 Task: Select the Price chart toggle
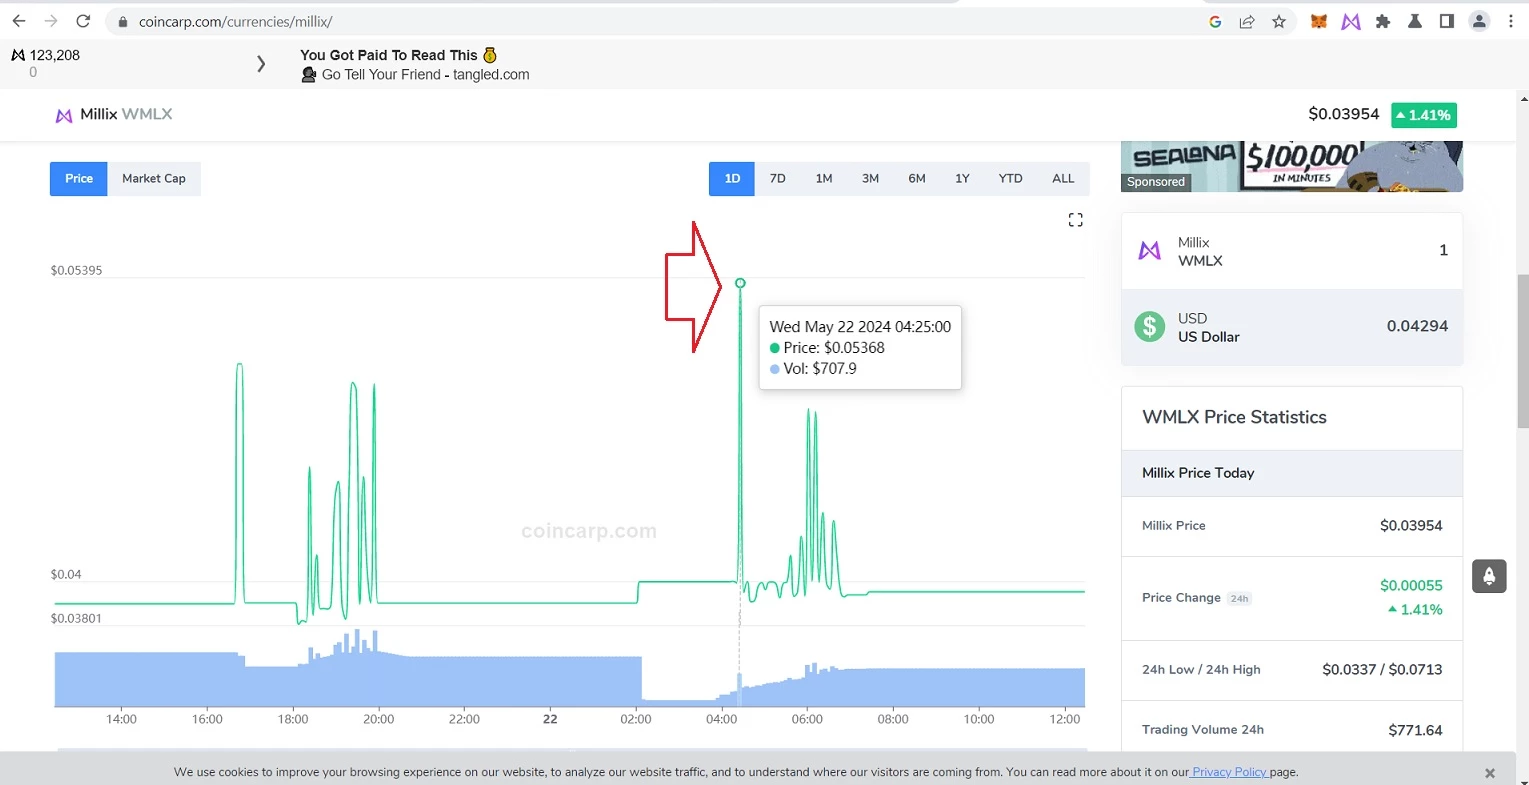click(79, 178)
